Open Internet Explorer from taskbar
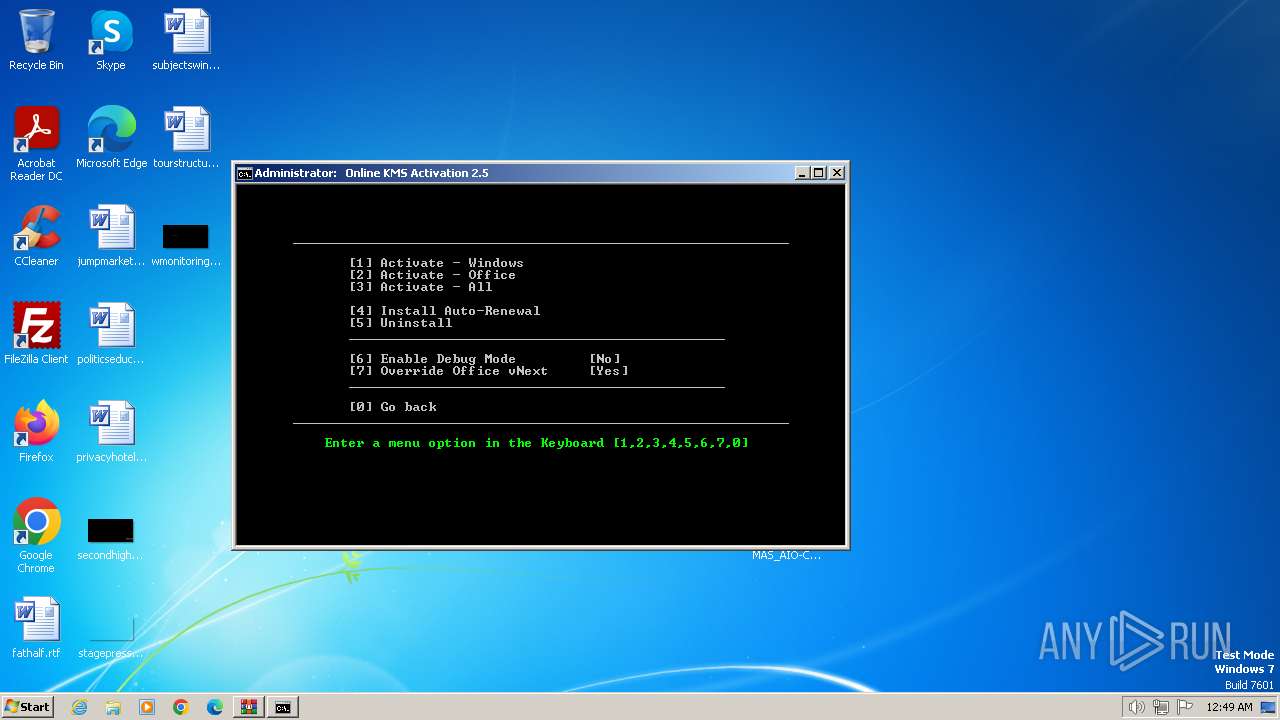Viewport: 1280px width, 720px height. click(x=79, y=707)
